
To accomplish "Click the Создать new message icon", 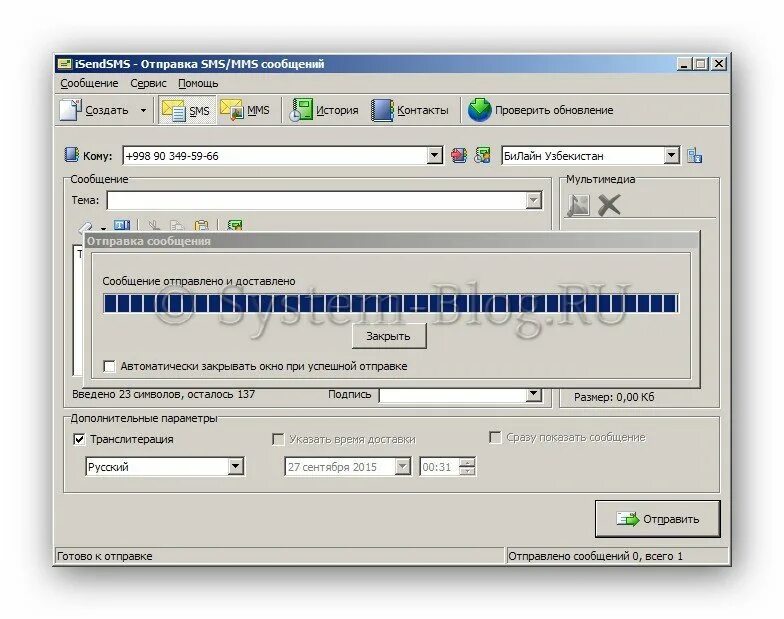I will (70, 110).
